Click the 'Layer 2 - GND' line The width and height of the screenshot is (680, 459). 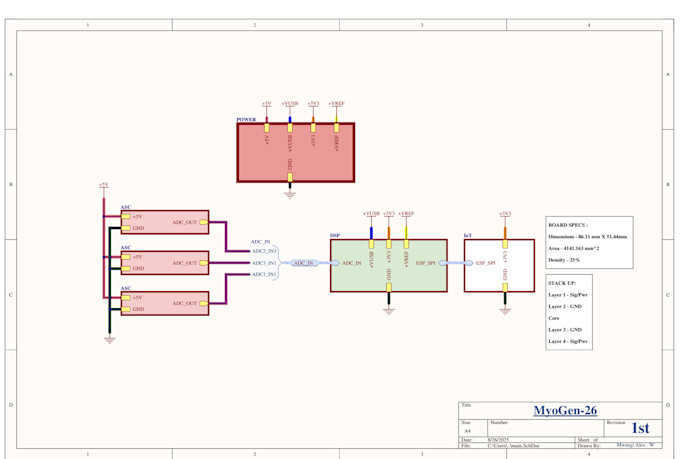(x=565, y=306)
